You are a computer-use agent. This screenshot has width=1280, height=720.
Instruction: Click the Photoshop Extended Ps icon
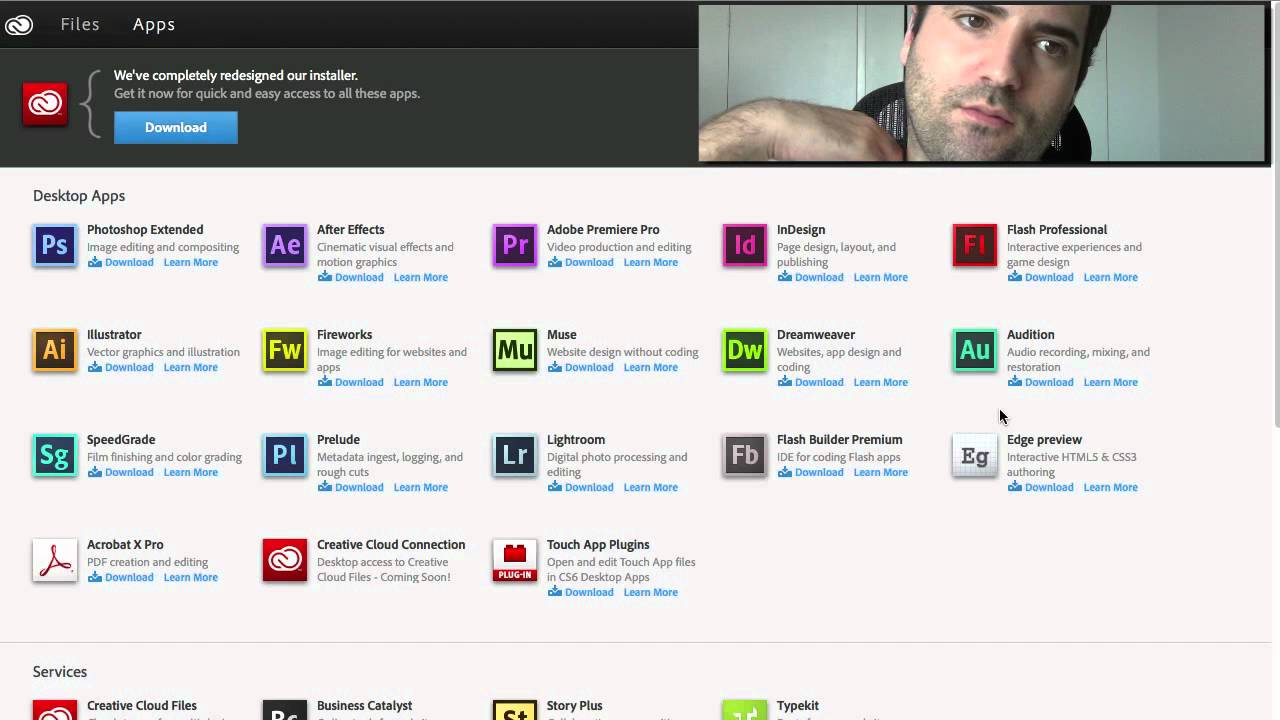pos(55,245)
